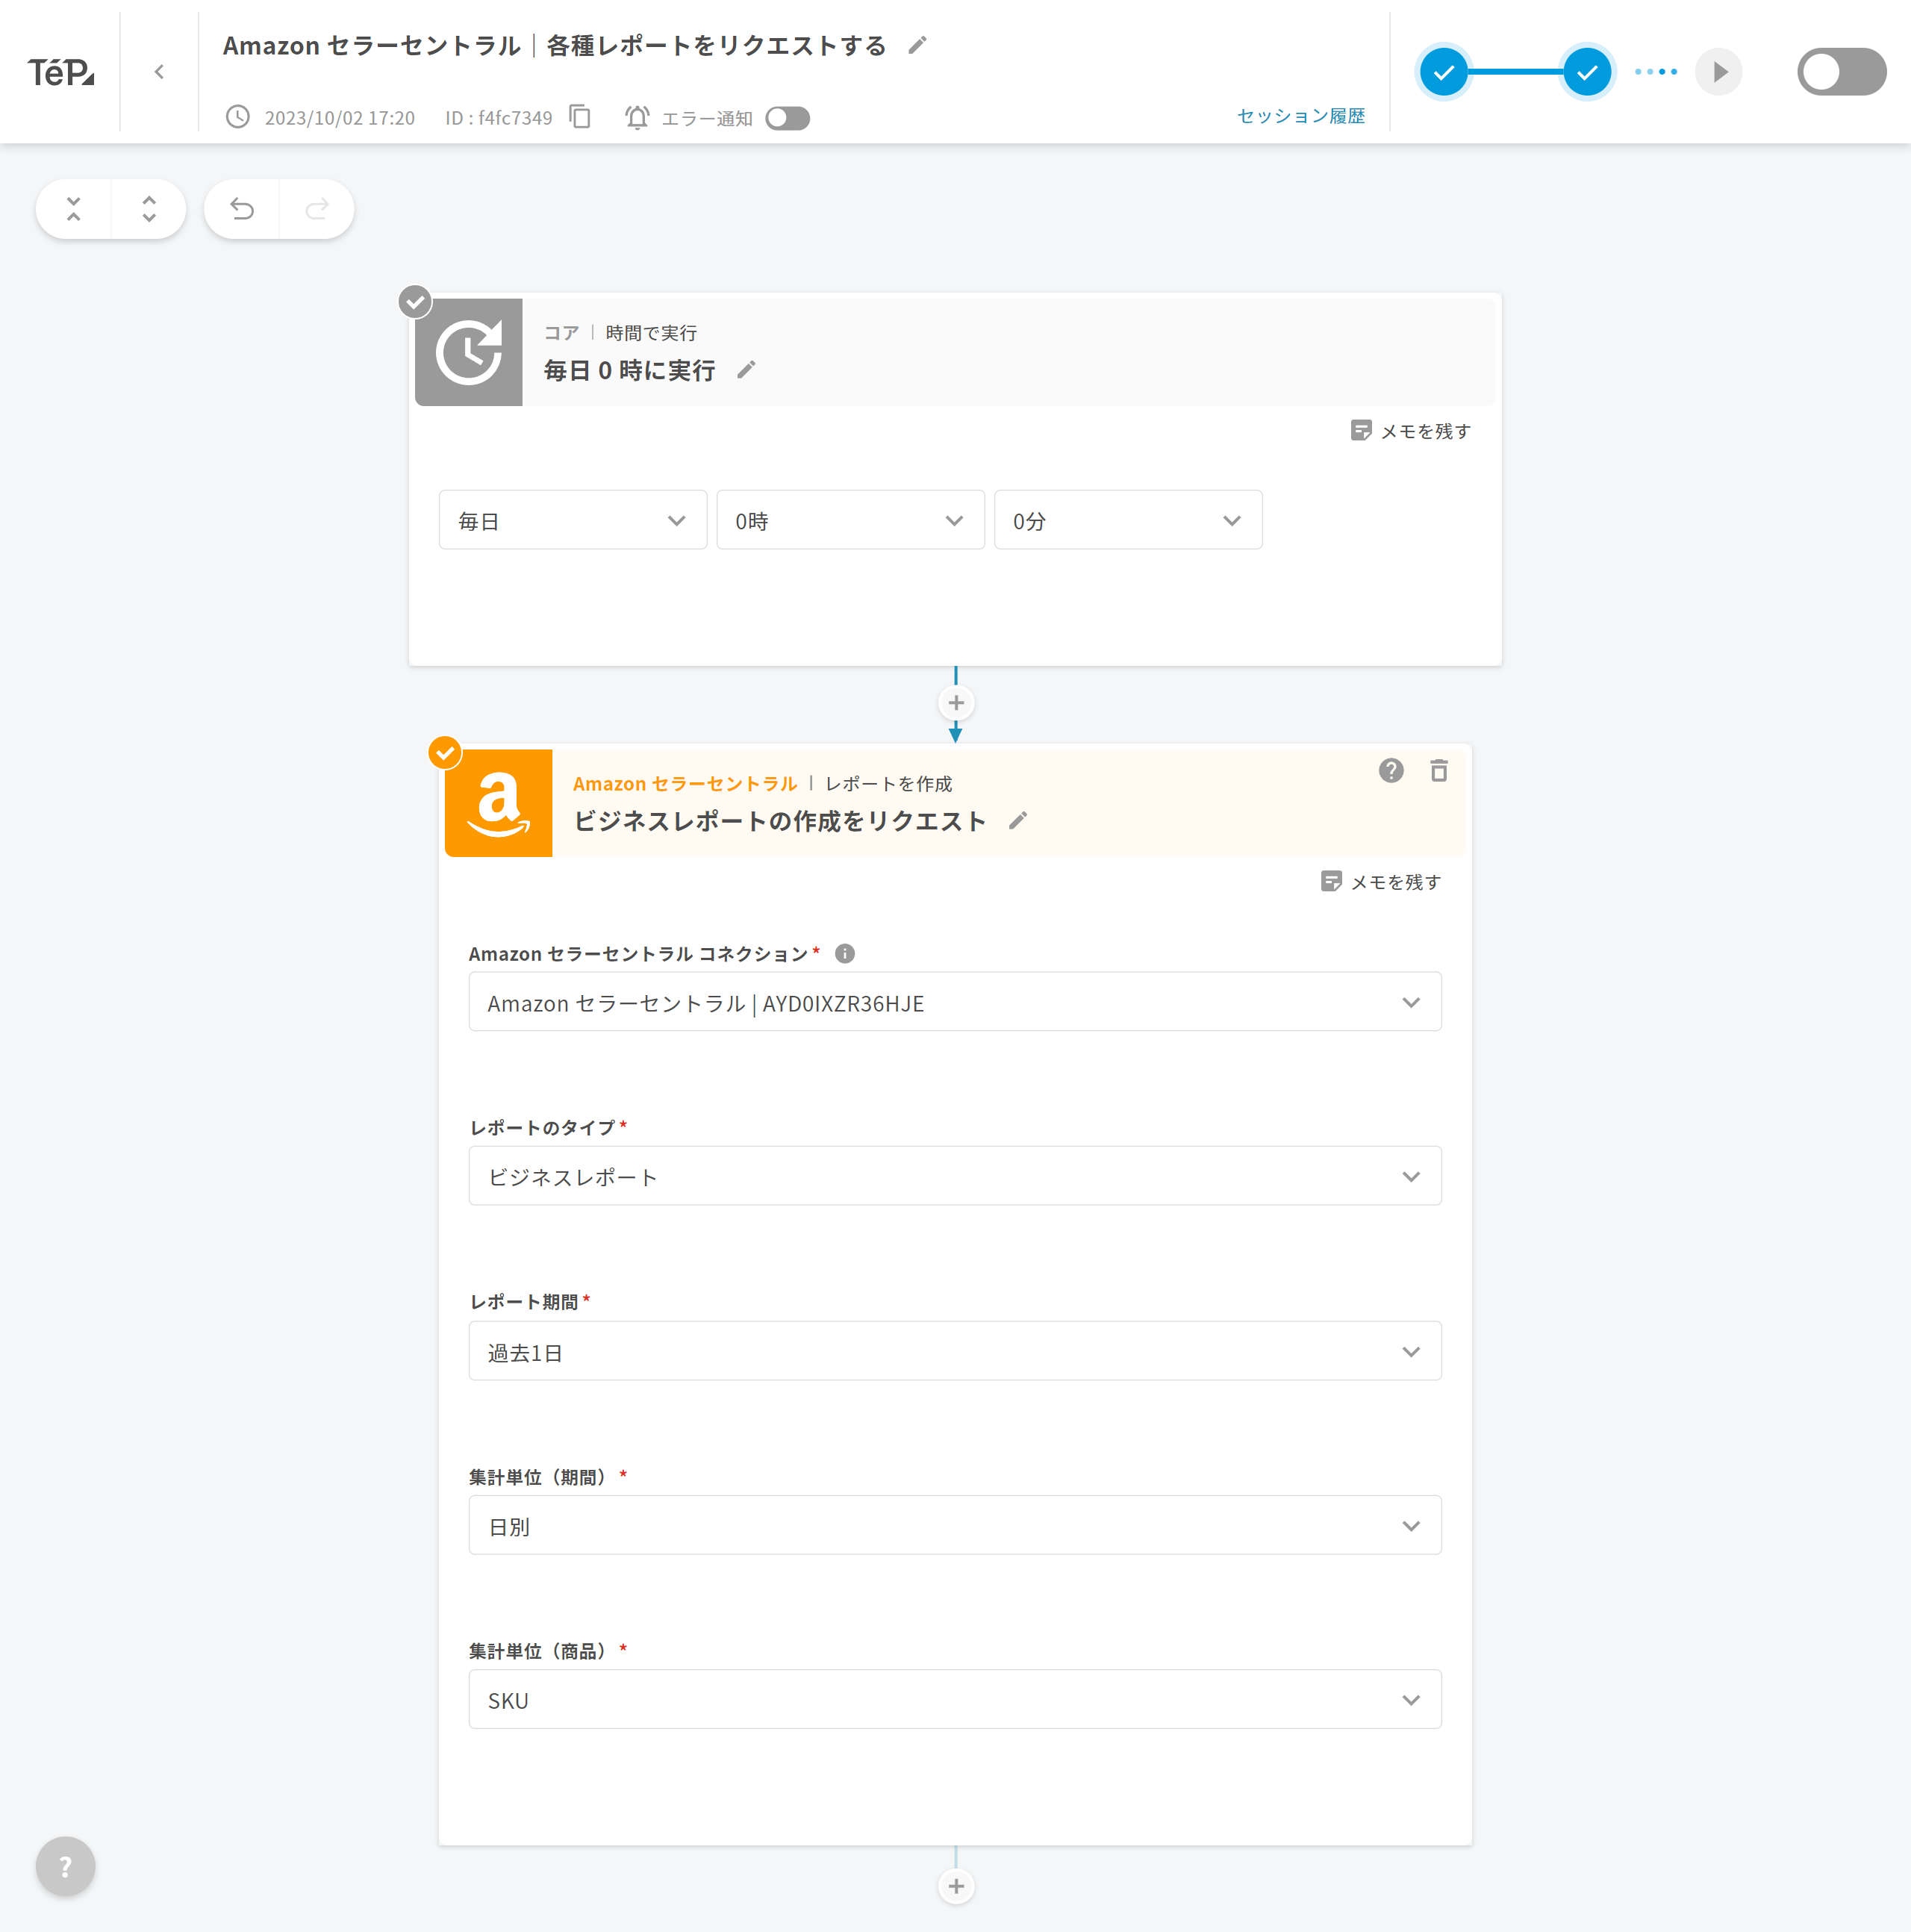Toggle the エラー通知 switch
The width and height of the screenshot is (1911, 1932).
point(787,118)
